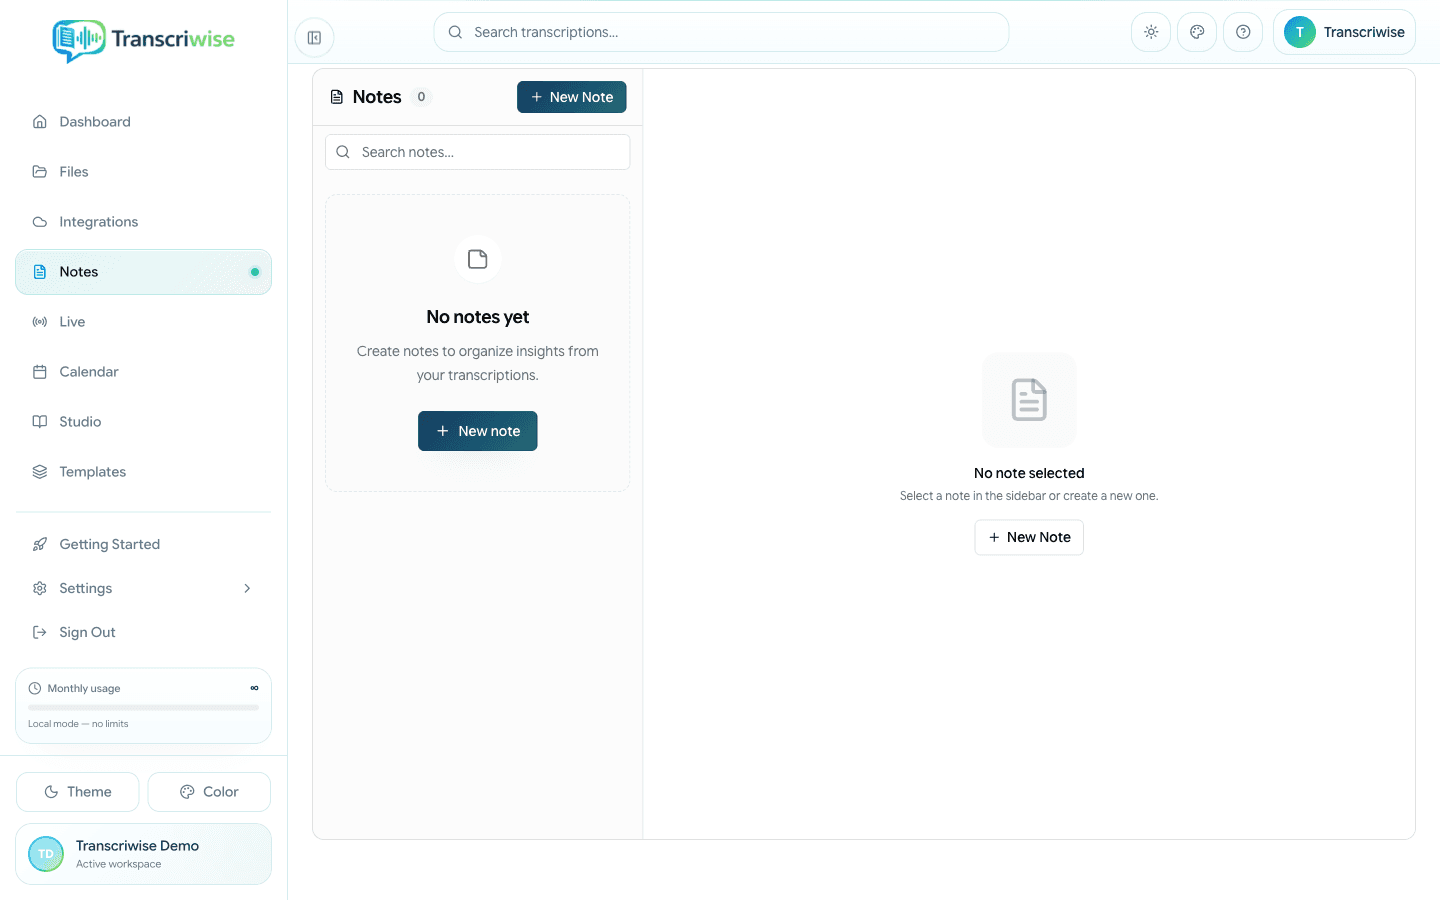Click New Note button in Notes header
This screenshot has width=1440, height=900.
[572, 97]
